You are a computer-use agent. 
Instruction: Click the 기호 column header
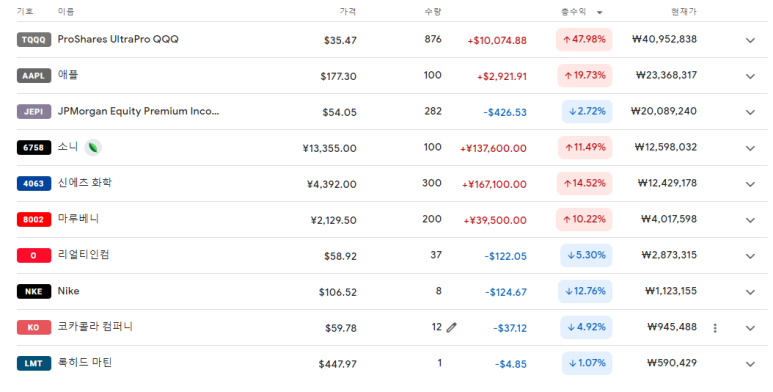point(25,11)
